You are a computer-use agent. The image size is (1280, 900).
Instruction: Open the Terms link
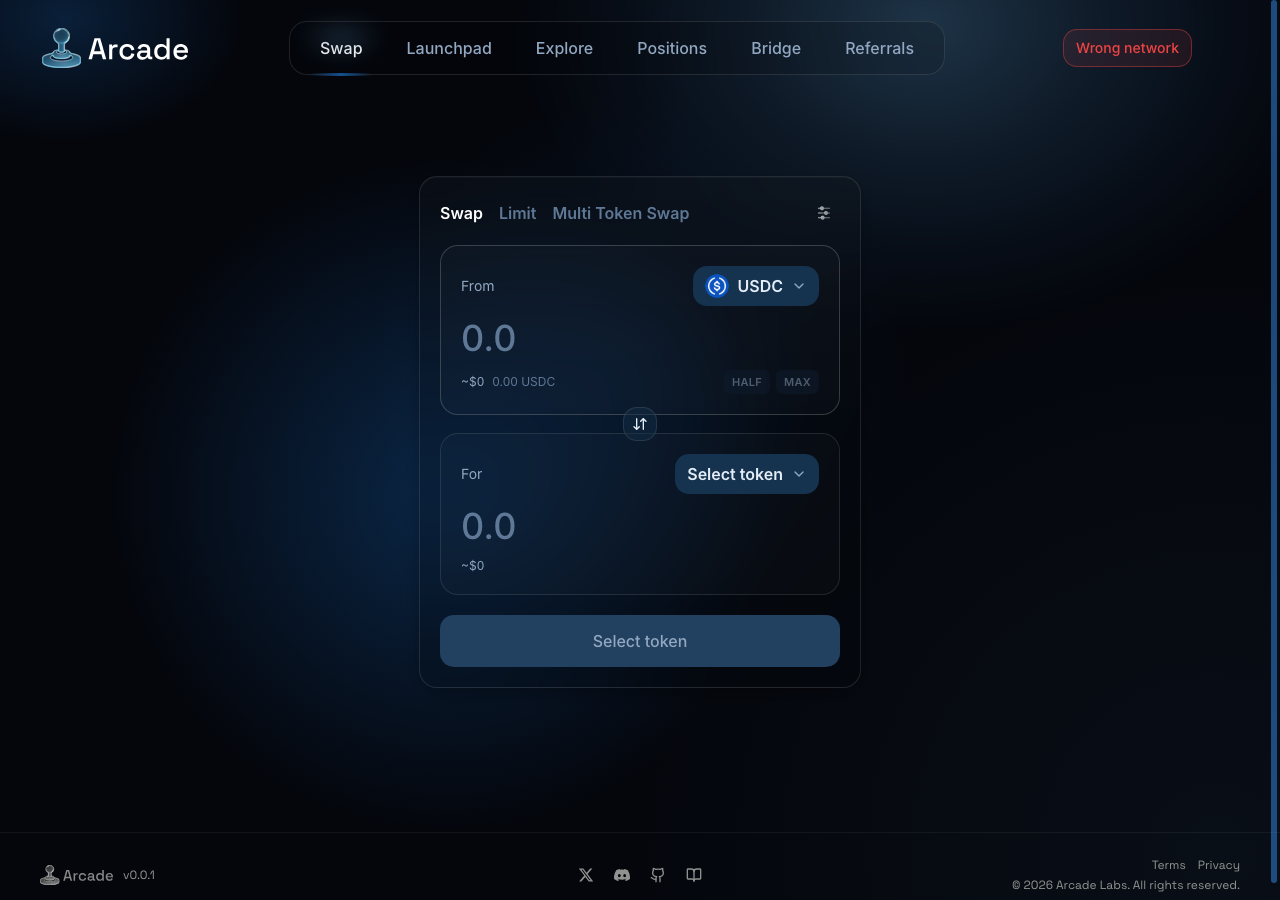click(x=1168, y=865)
